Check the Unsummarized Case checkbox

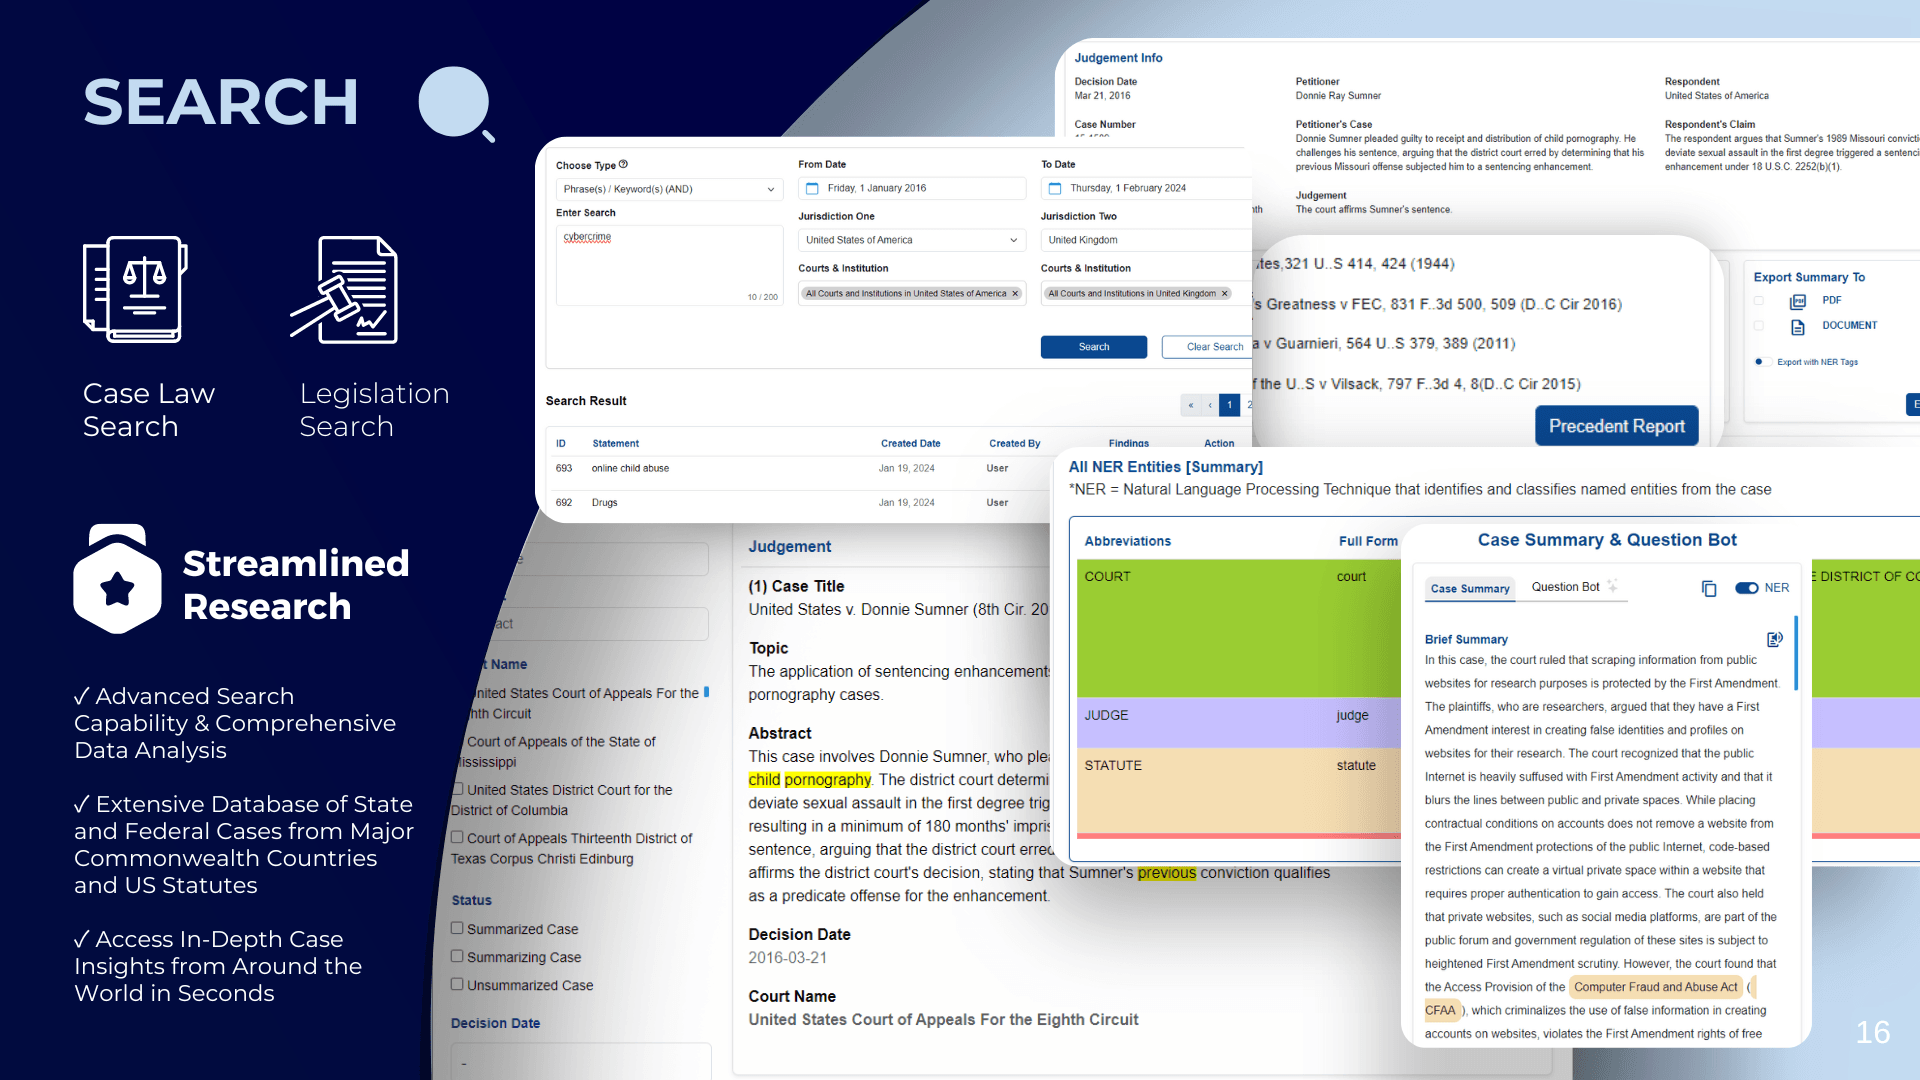457,984
